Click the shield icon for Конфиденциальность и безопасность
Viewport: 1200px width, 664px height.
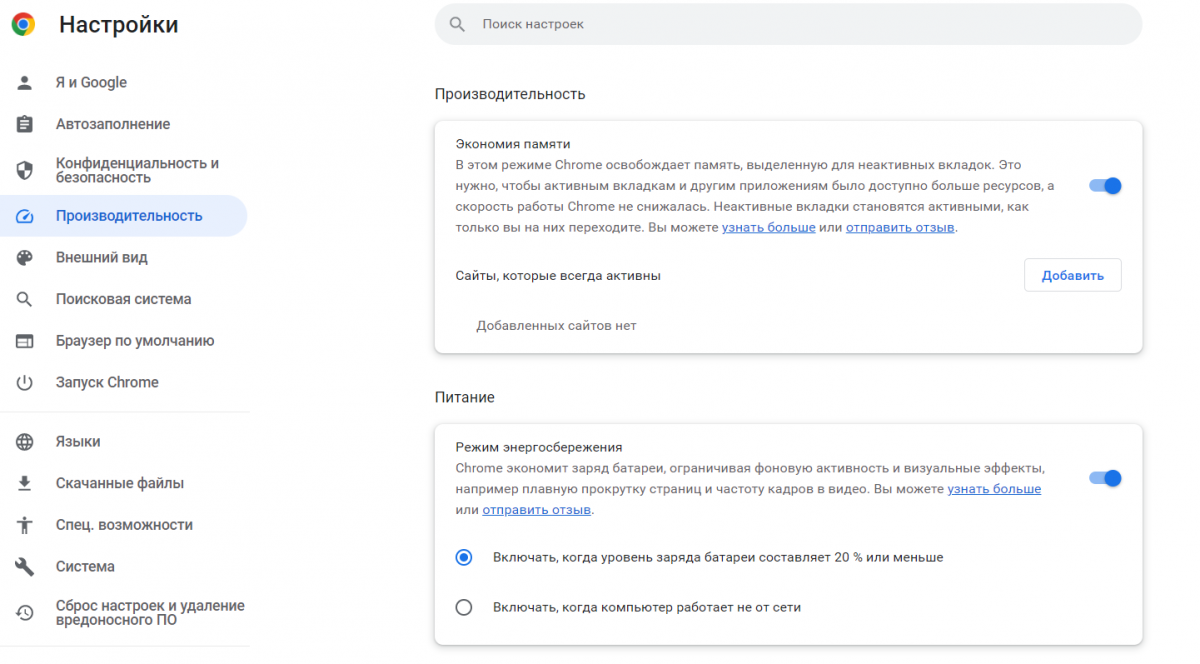25,170
